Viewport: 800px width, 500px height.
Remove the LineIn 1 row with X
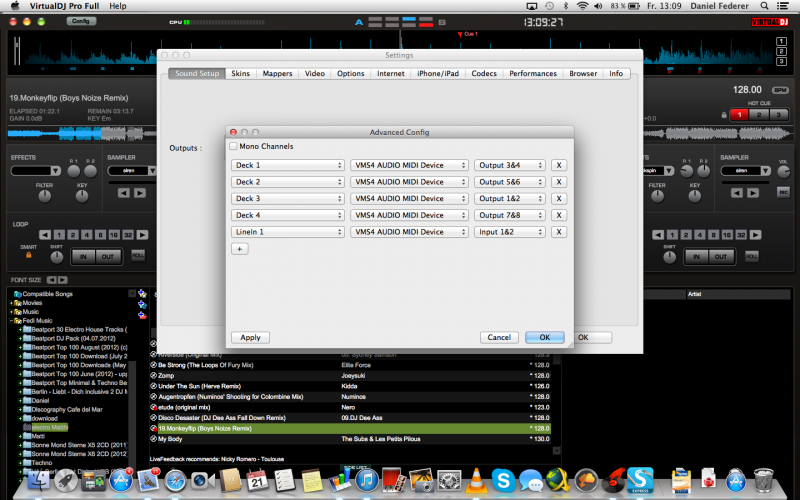[559, 232]
